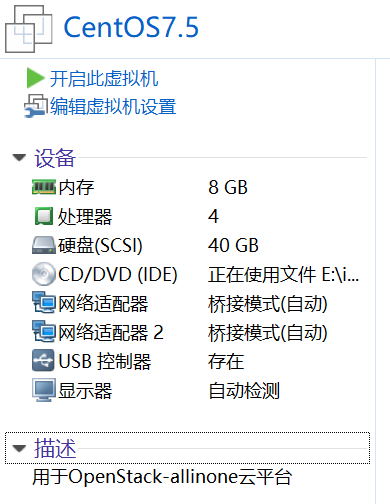Screen dimensions: 390x504
Task: Click the hard disk drive icon
Action: click(44, 245)
